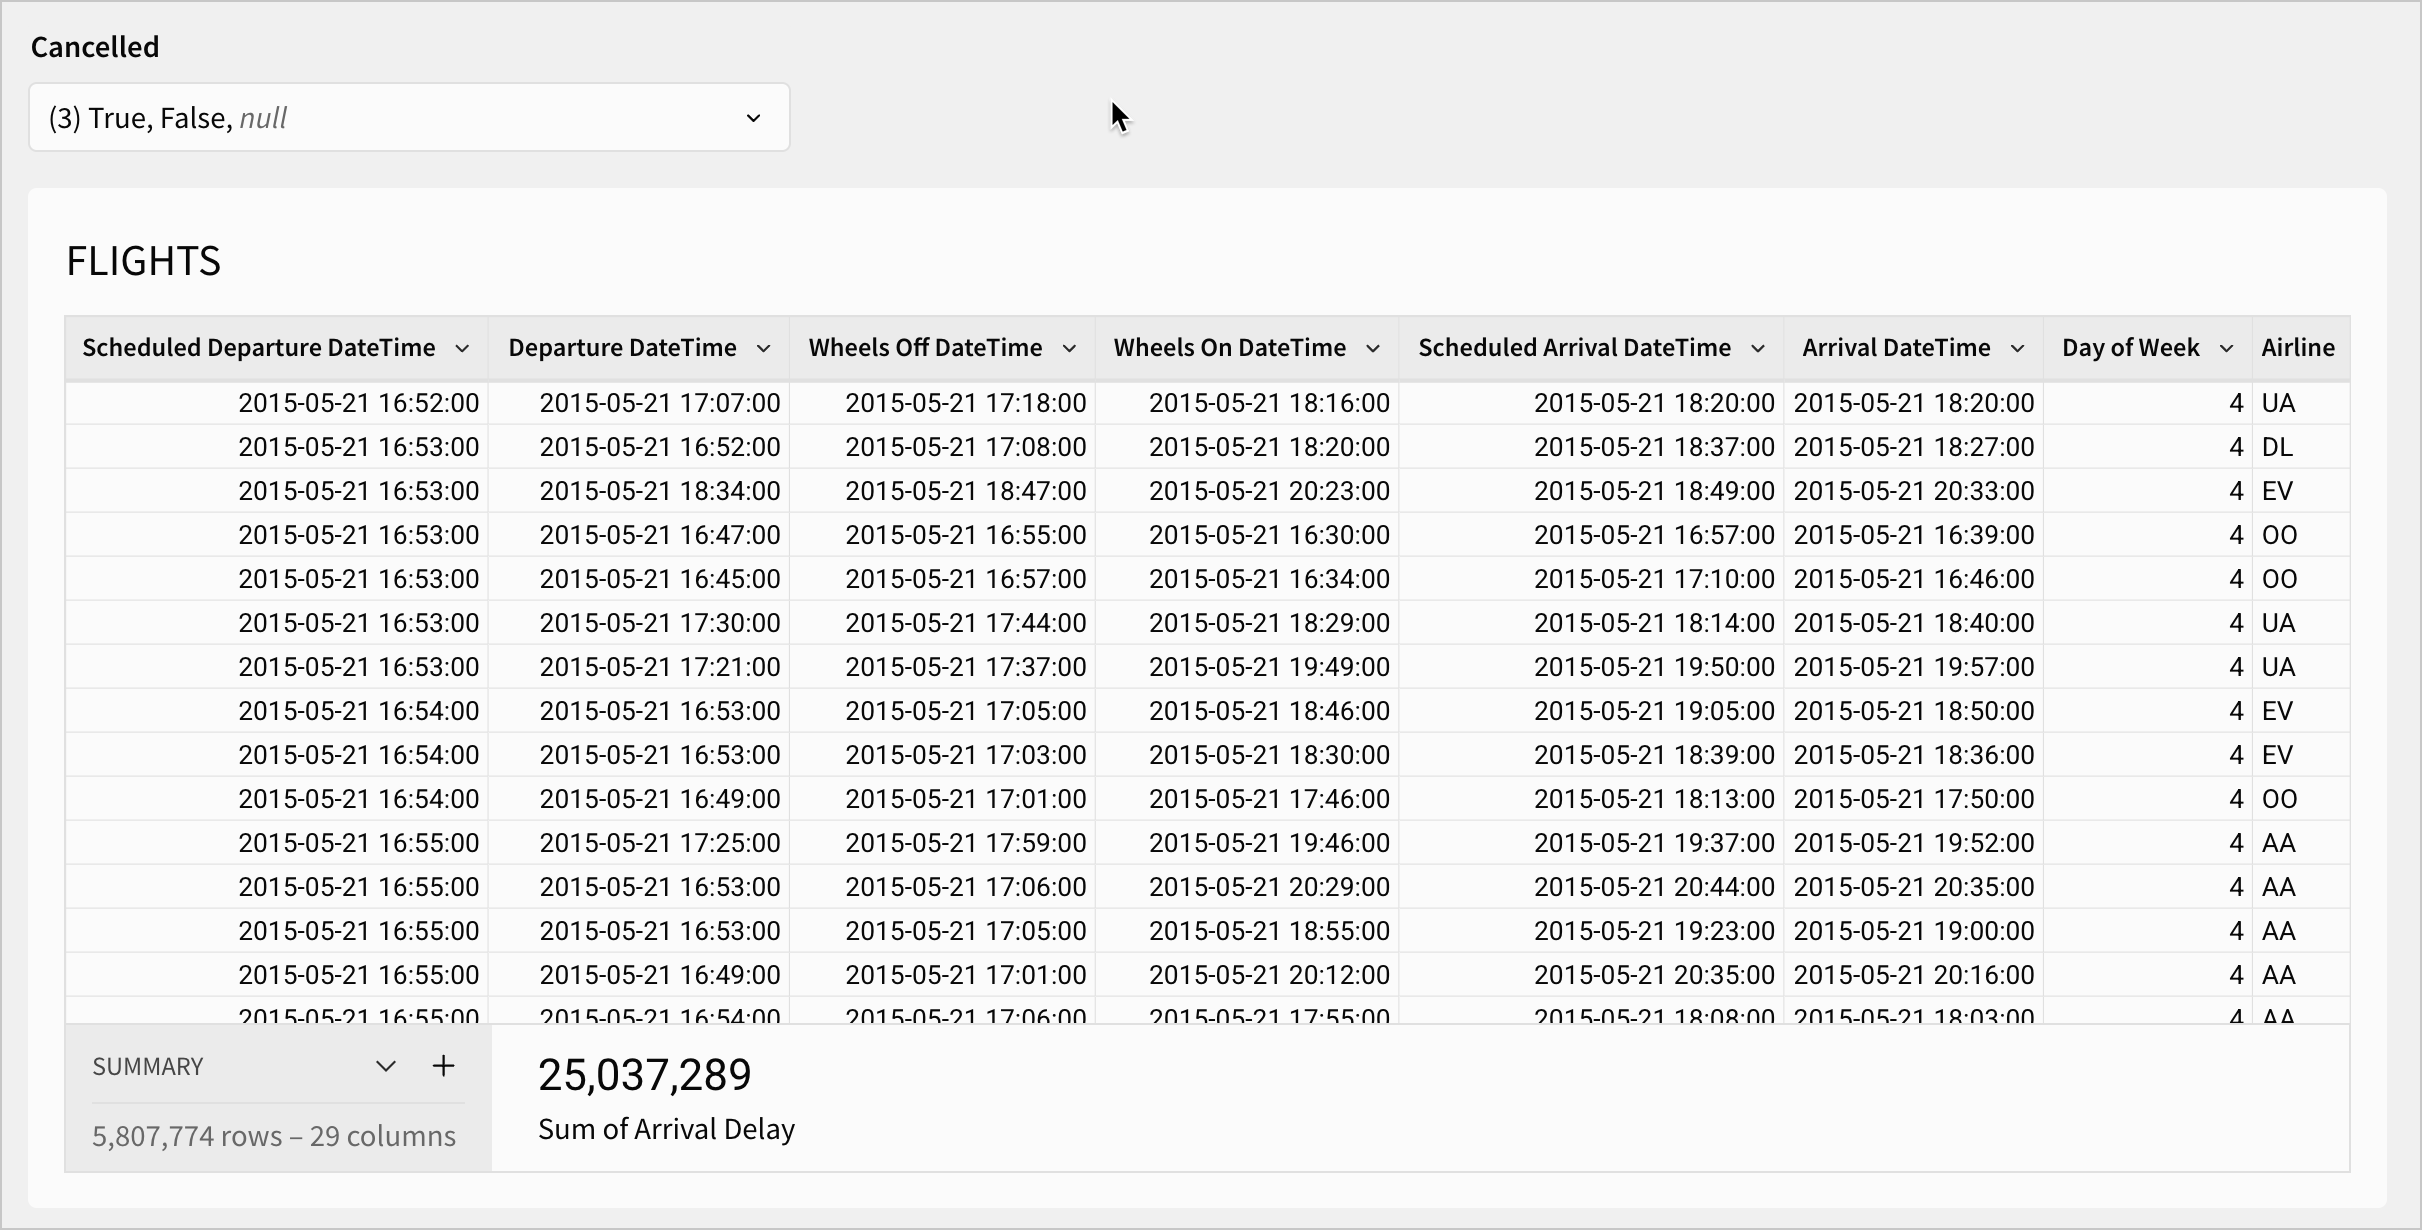Open Scheduled Departure DateTime column menu arrow

(462, 348)
